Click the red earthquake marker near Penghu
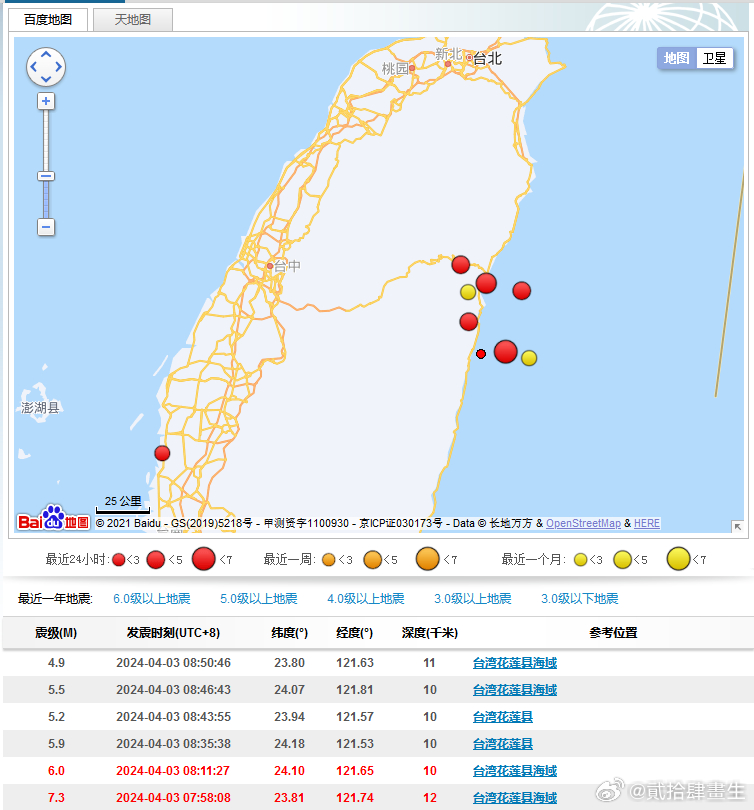This screenshot has width=754, height=810. click(162, 453)
